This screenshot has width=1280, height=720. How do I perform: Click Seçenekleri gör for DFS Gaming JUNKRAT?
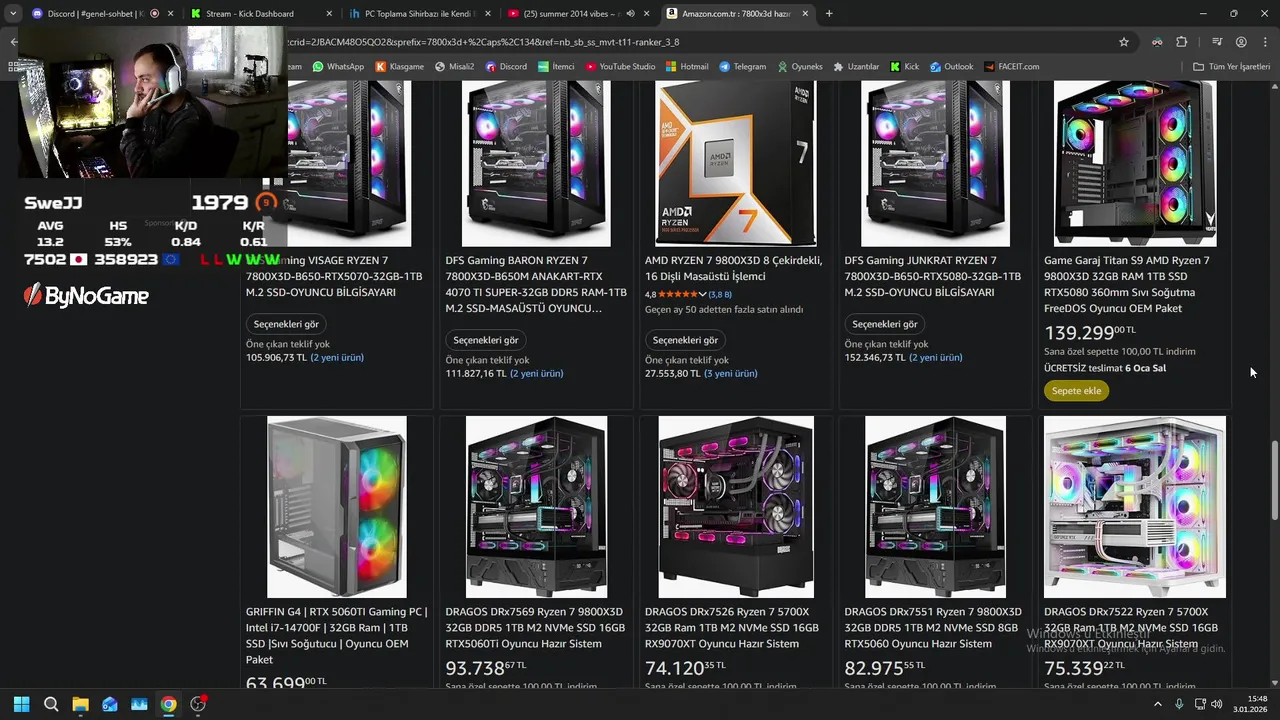[885, 324]
